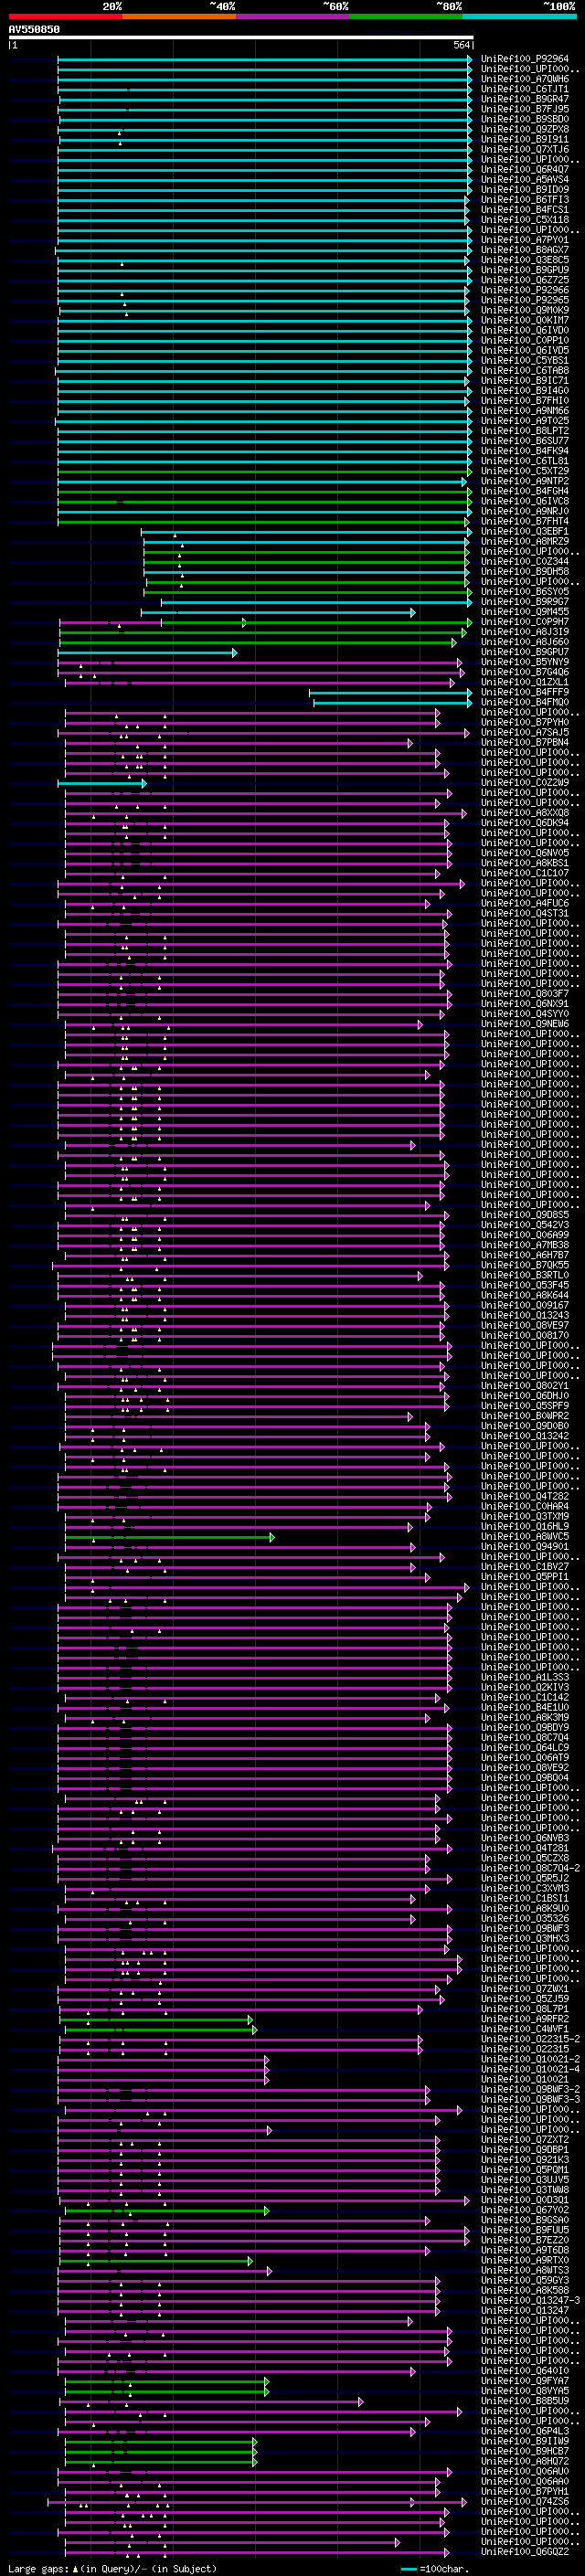Click the red 20% identity legend segment
The width and height of the screenshot is (585, 2576).
[65, 16]
